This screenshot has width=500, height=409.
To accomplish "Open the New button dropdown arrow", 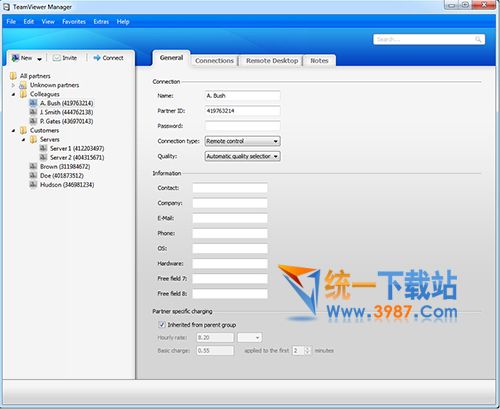I will pyautogui.click(x=39, y=59).
